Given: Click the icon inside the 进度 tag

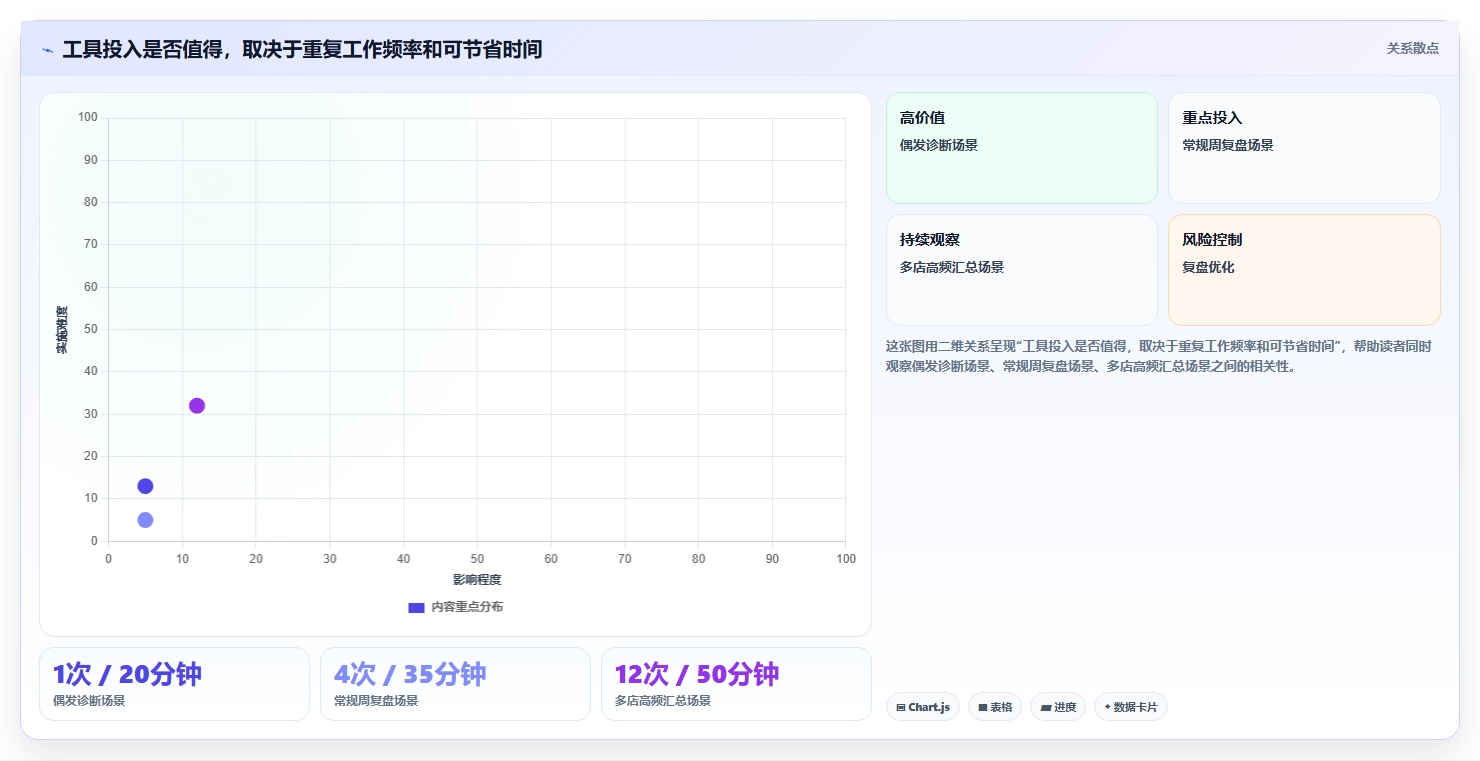Looking at the screenshot, I should pos(1046,708).
